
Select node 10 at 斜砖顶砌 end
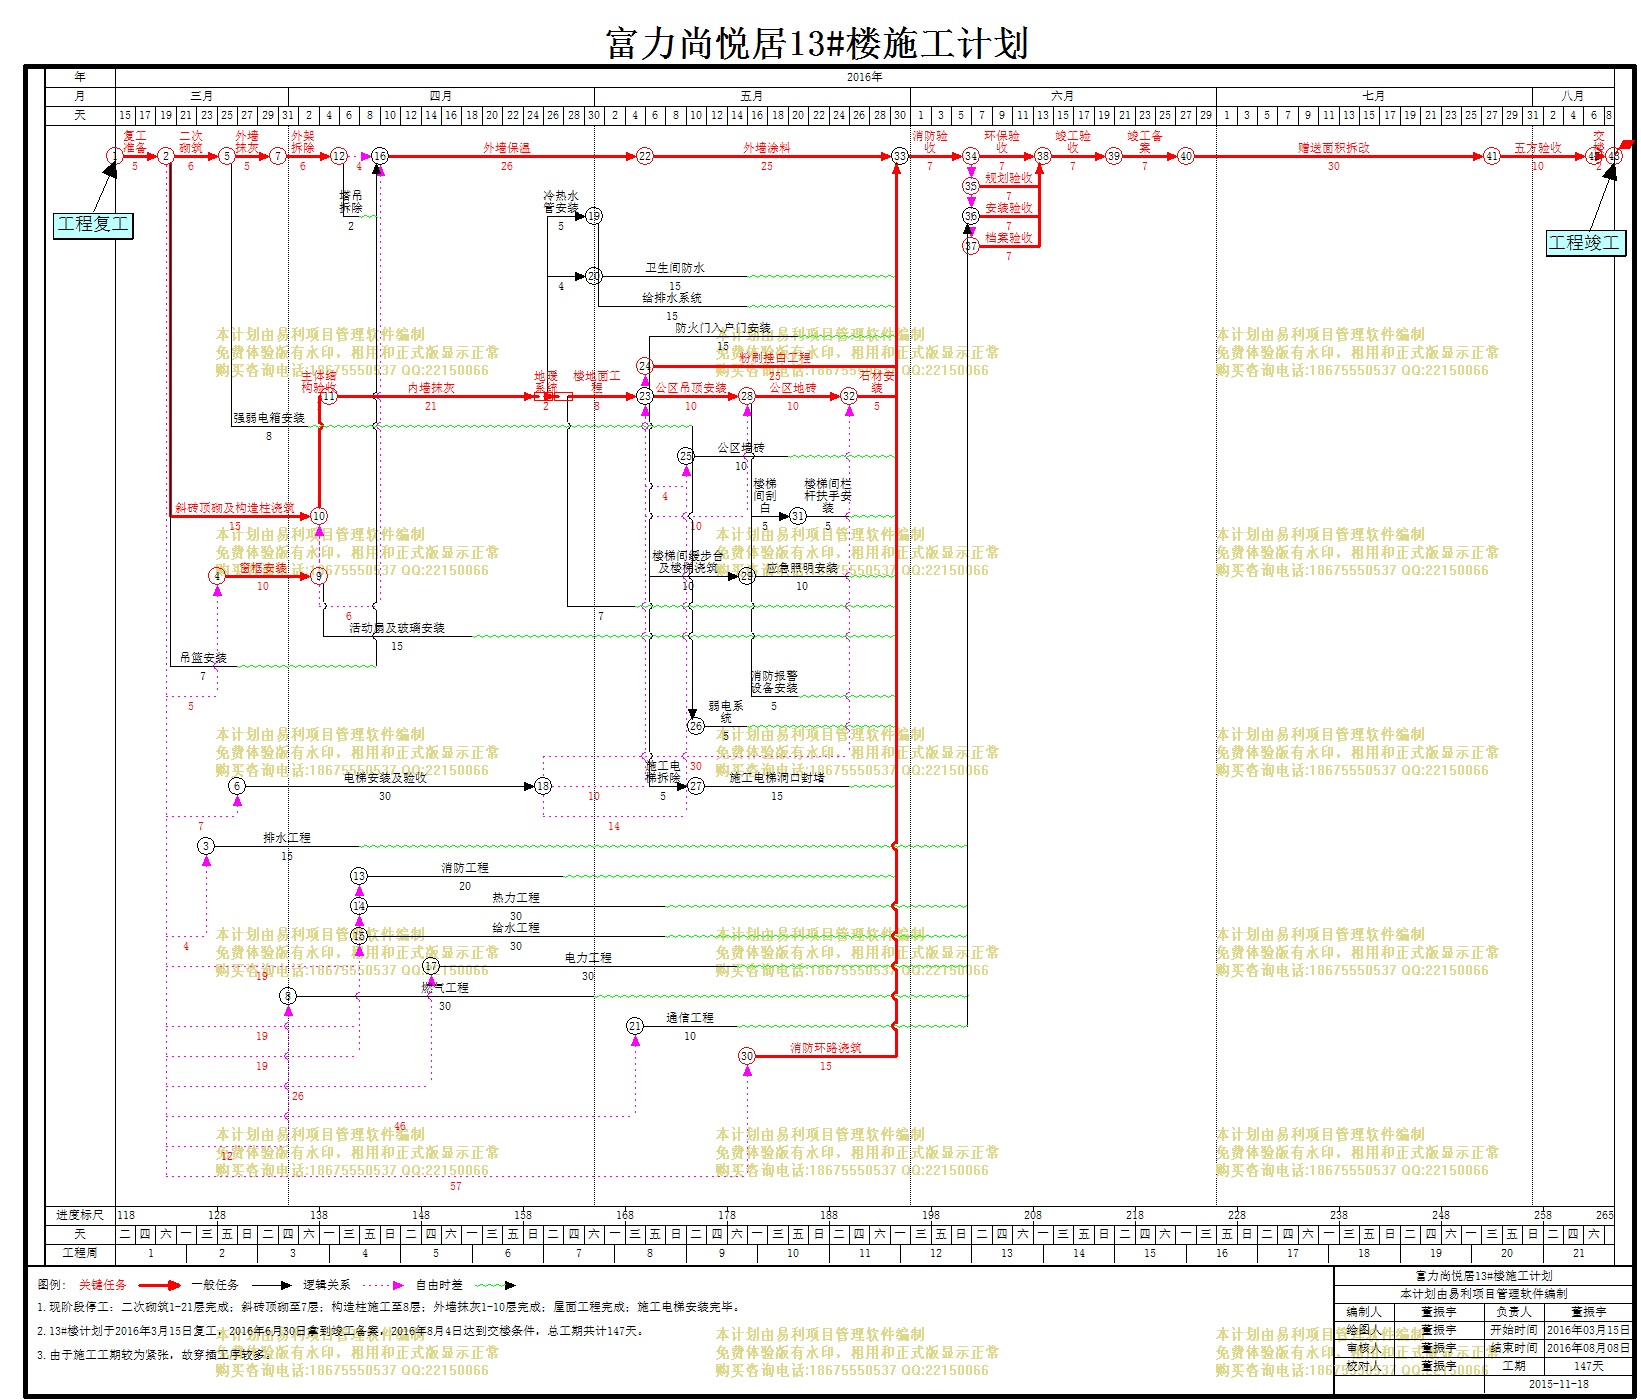tap(319, 516)
